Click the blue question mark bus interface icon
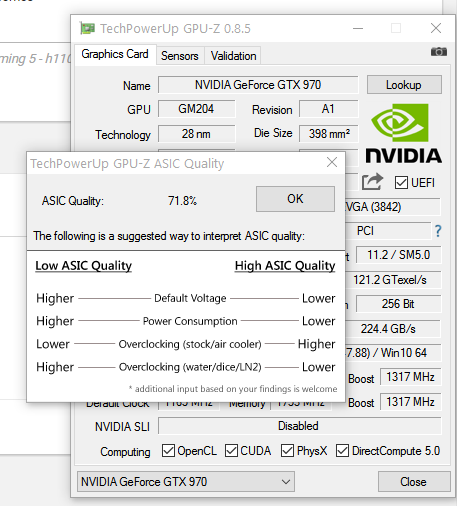The image size is (457, 506). coord(438,231)
